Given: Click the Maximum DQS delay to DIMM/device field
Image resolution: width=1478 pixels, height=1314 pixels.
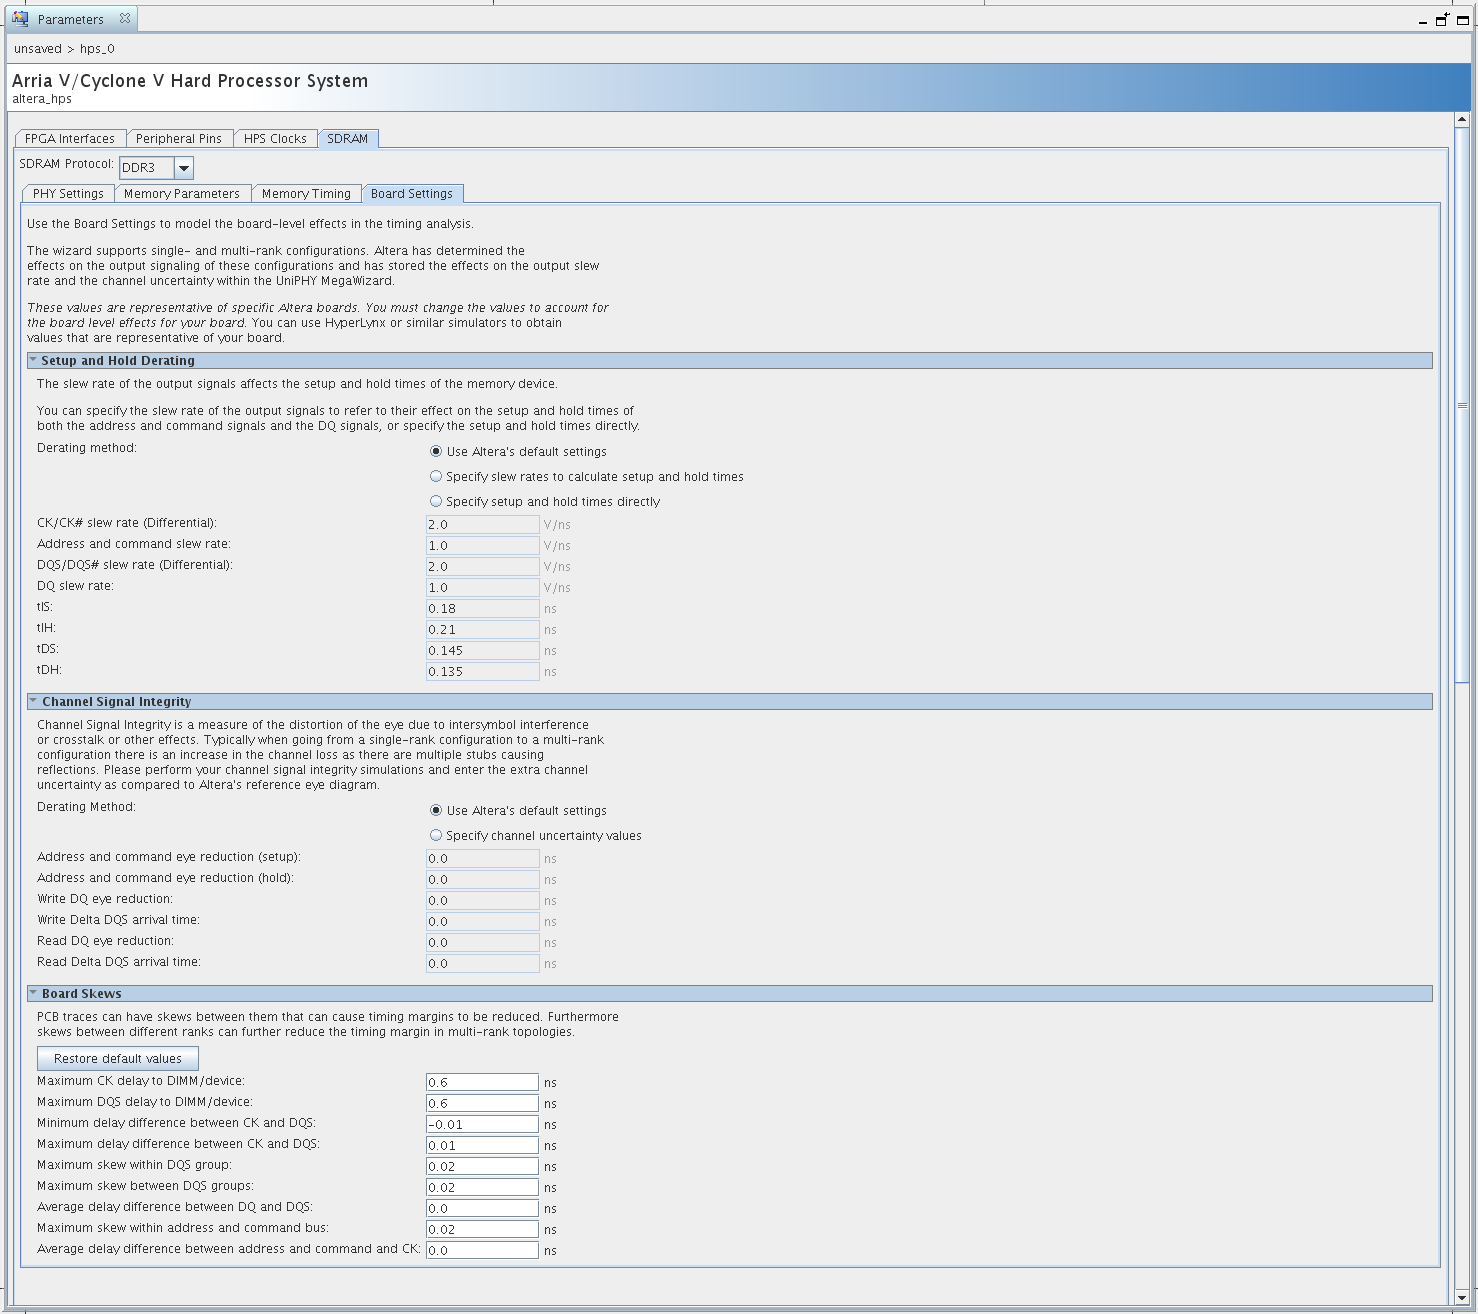Looking at the screenshot, I should pos(482,1103).
